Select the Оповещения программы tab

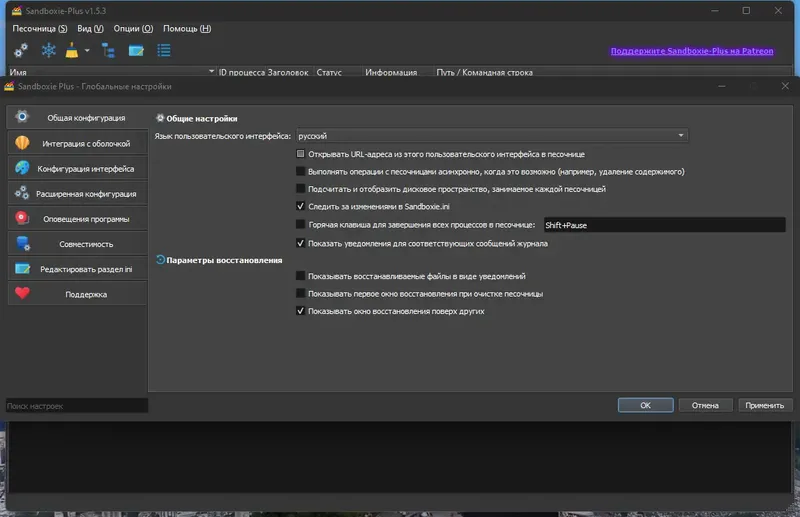pyautogui.click(x=78, y=218)
